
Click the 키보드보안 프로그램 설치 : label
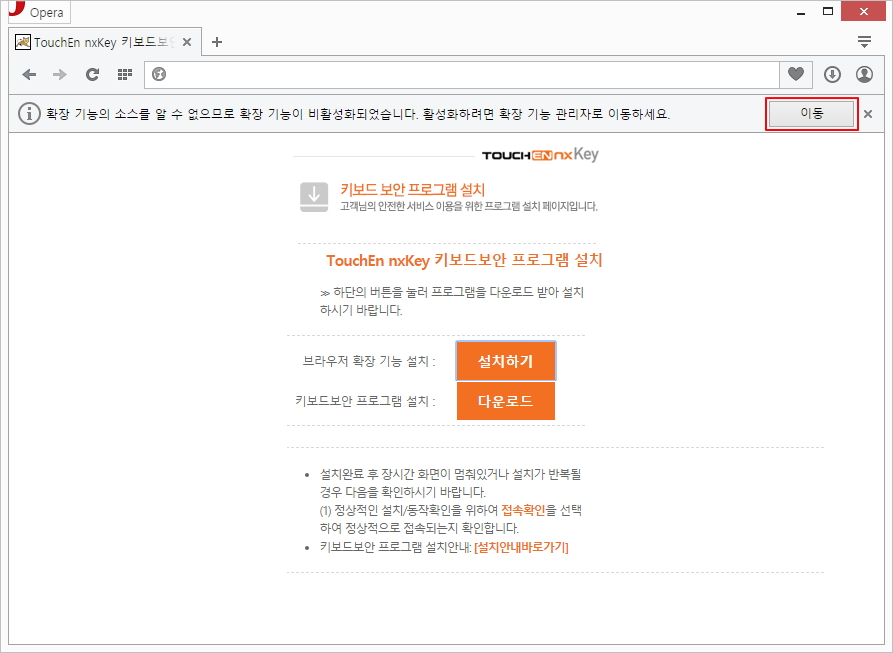pyautogui.click(x=365, y=401)
